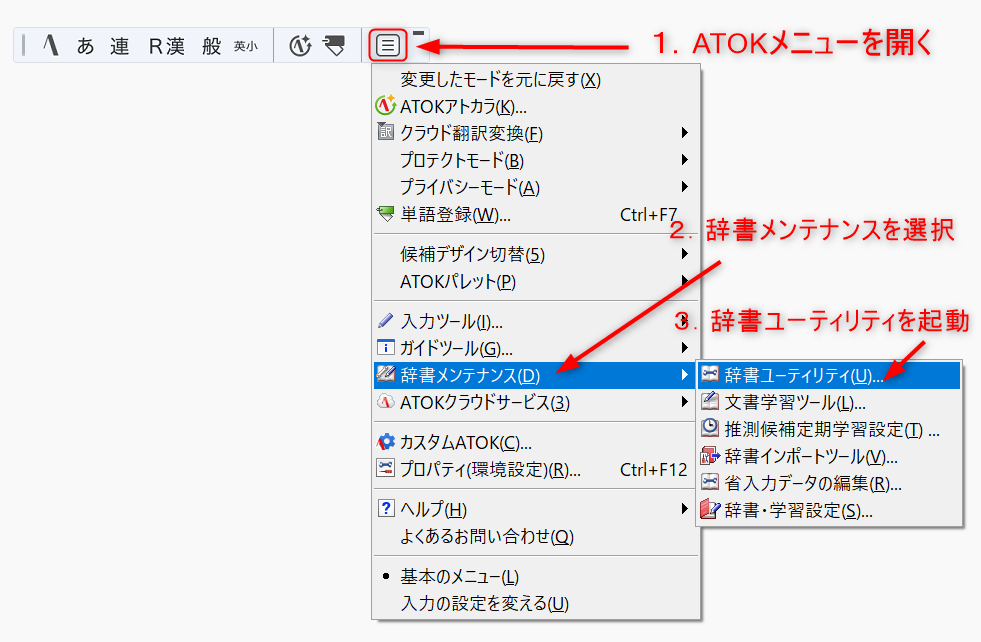The height and width of the screenshot is (642, 981).
Task: Grab the language bar drag handle
Action: [23, 46]
